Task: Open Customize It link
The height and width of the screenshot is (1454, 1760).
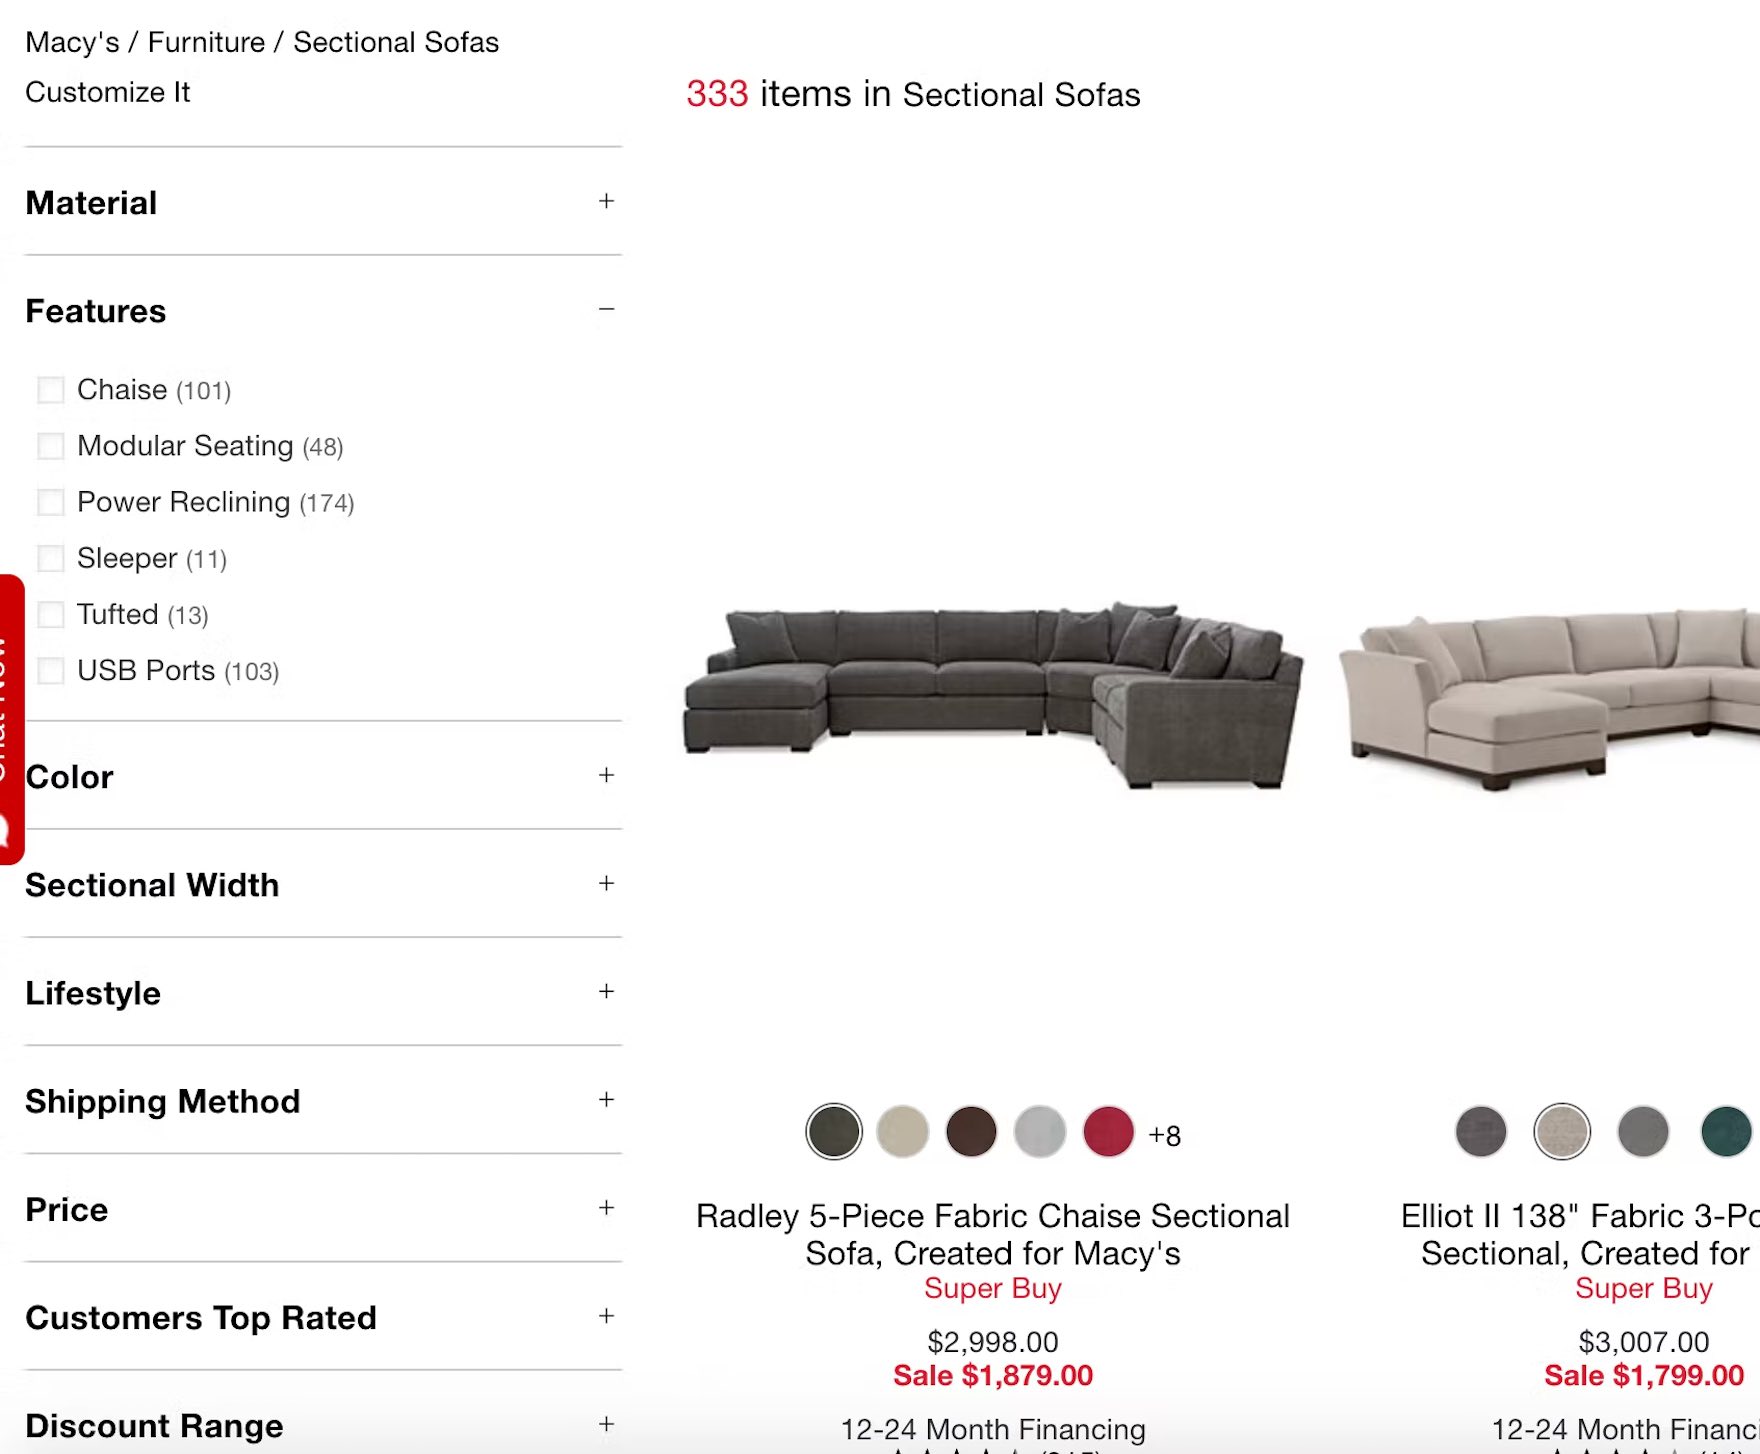Action: click(x=107, y=92)
